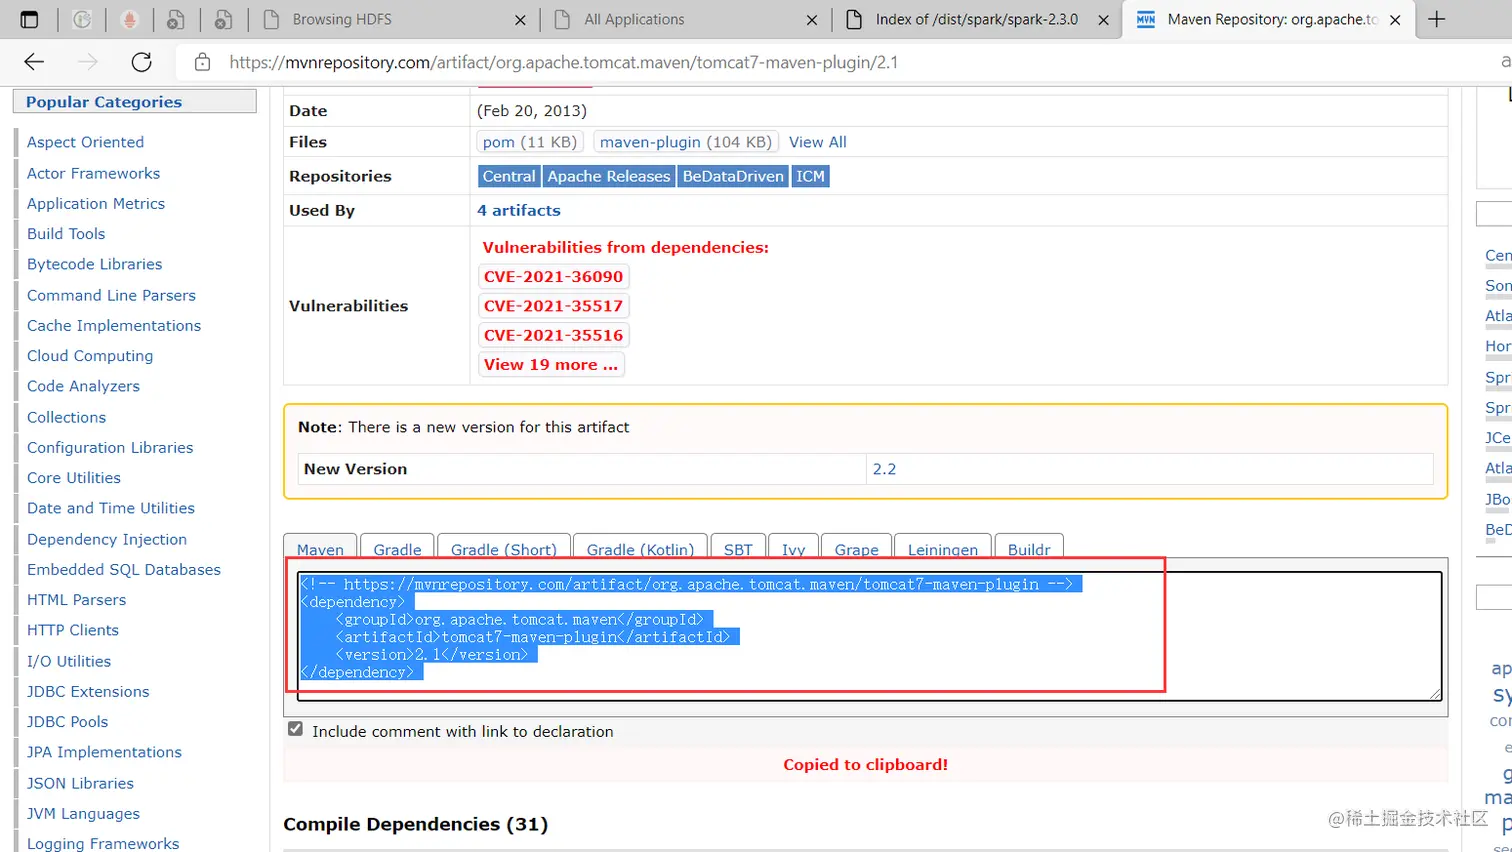Open Application Metrics category
The width and height of the screenshot is (1512, 852).
click(x=96, y=203)
